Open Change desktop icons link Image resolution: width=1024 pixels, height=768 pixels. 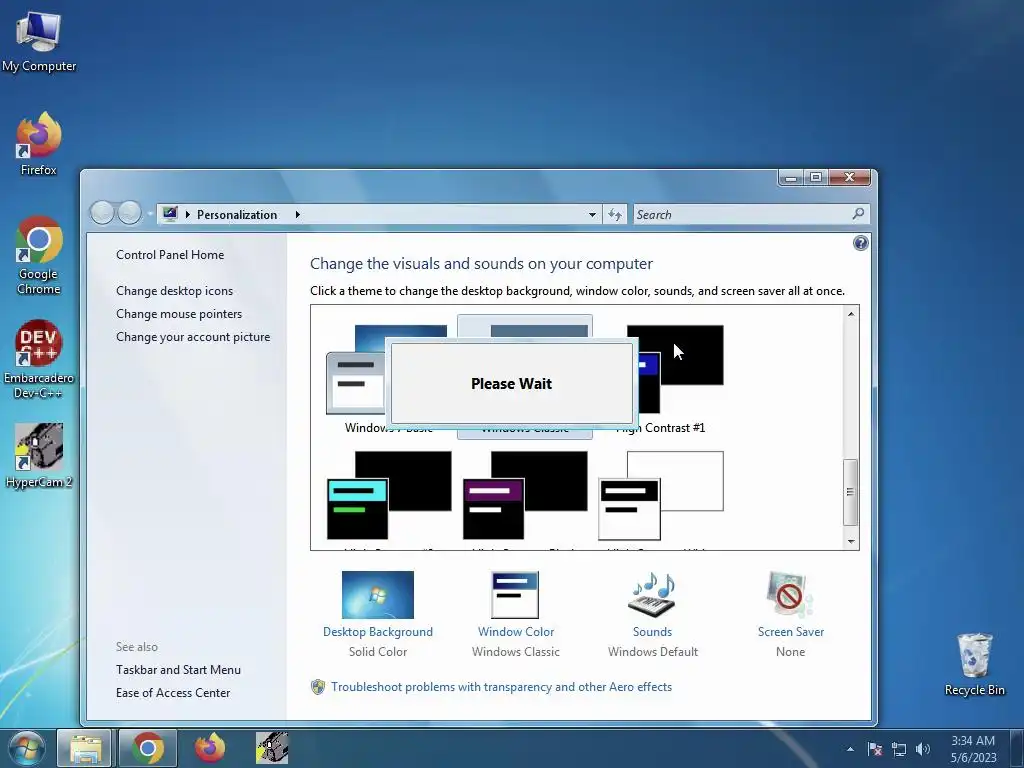point(174,291)
